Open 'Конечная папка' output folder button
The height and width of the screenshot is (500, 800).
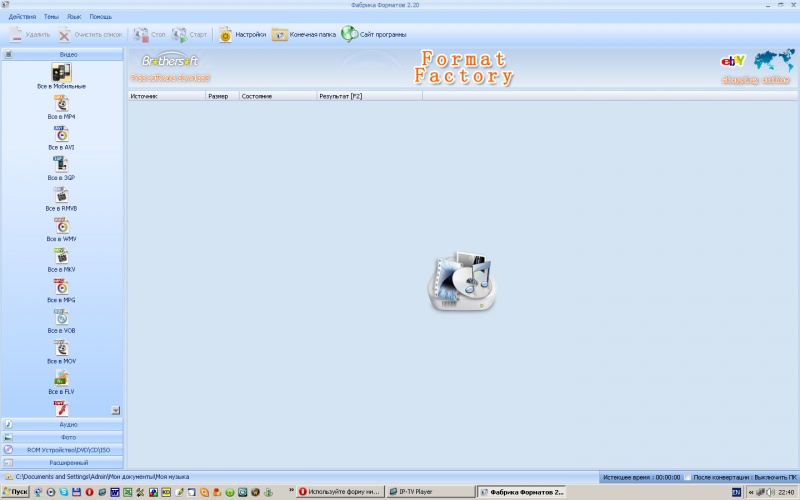pyautogui.click(x=304, y=35)
